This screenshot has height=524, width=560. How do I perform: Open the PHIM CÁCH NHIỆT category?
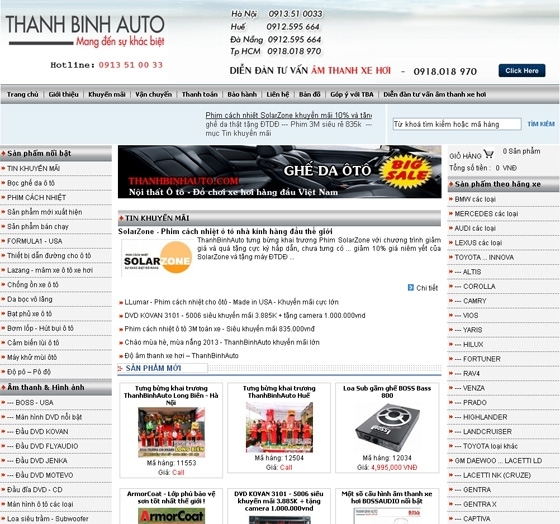(36, 198)
